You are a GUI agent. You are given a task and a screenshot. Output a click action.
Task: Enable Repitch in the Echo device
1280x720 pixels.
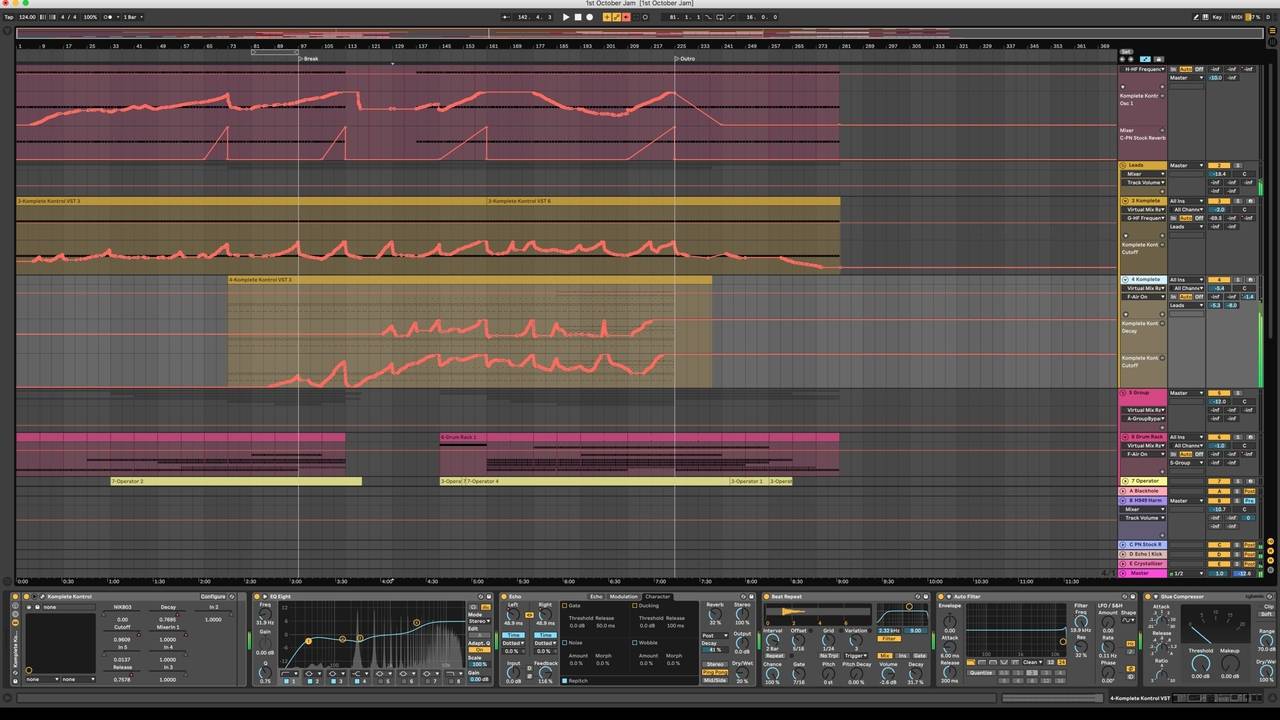pos(567,680)
